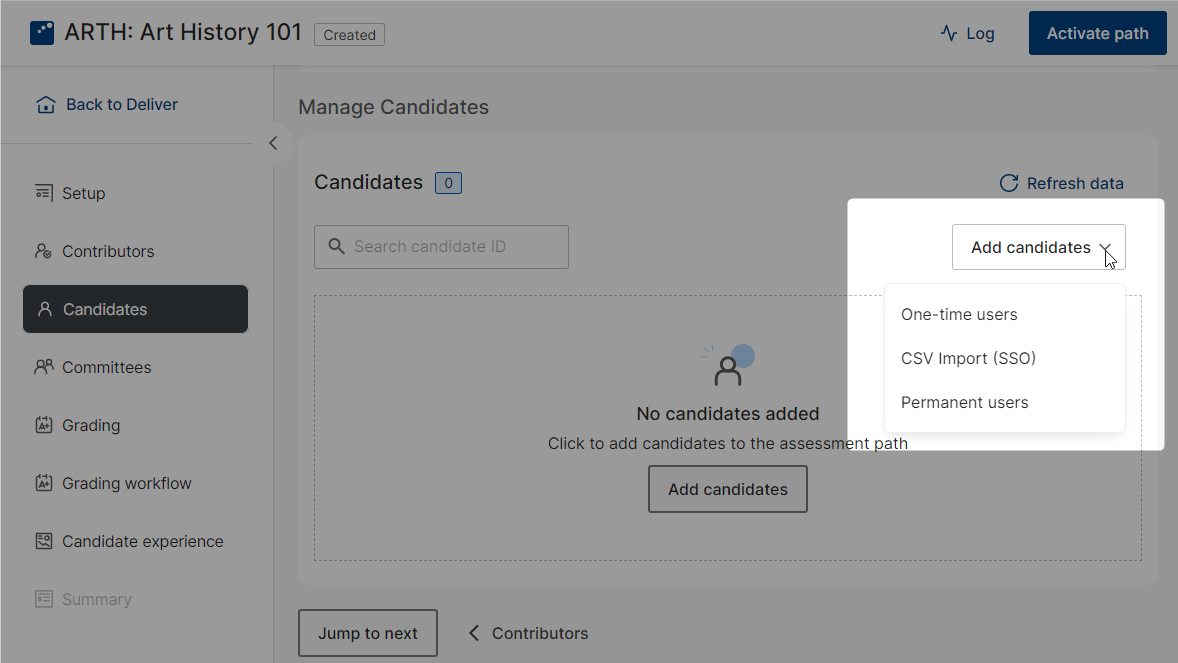The height and width of the screenshot is (663, 1178).
Task: Click the magnifier icon in search field
Action: tap(337, 246)
